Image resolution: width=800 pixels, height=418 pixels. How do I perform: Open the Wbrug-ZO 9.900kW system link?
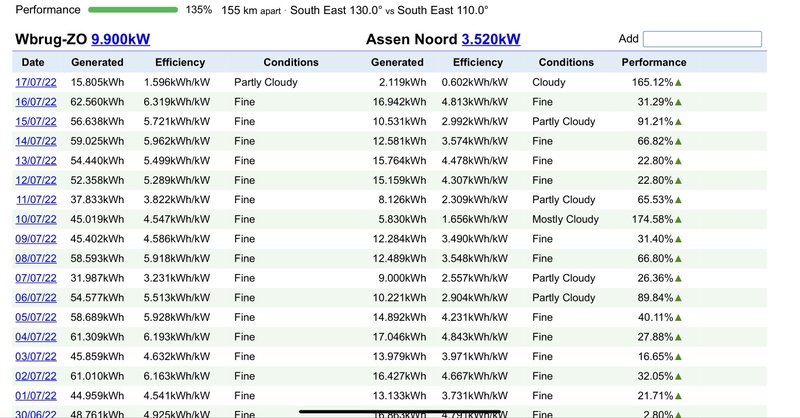click(x=120, y=39)
